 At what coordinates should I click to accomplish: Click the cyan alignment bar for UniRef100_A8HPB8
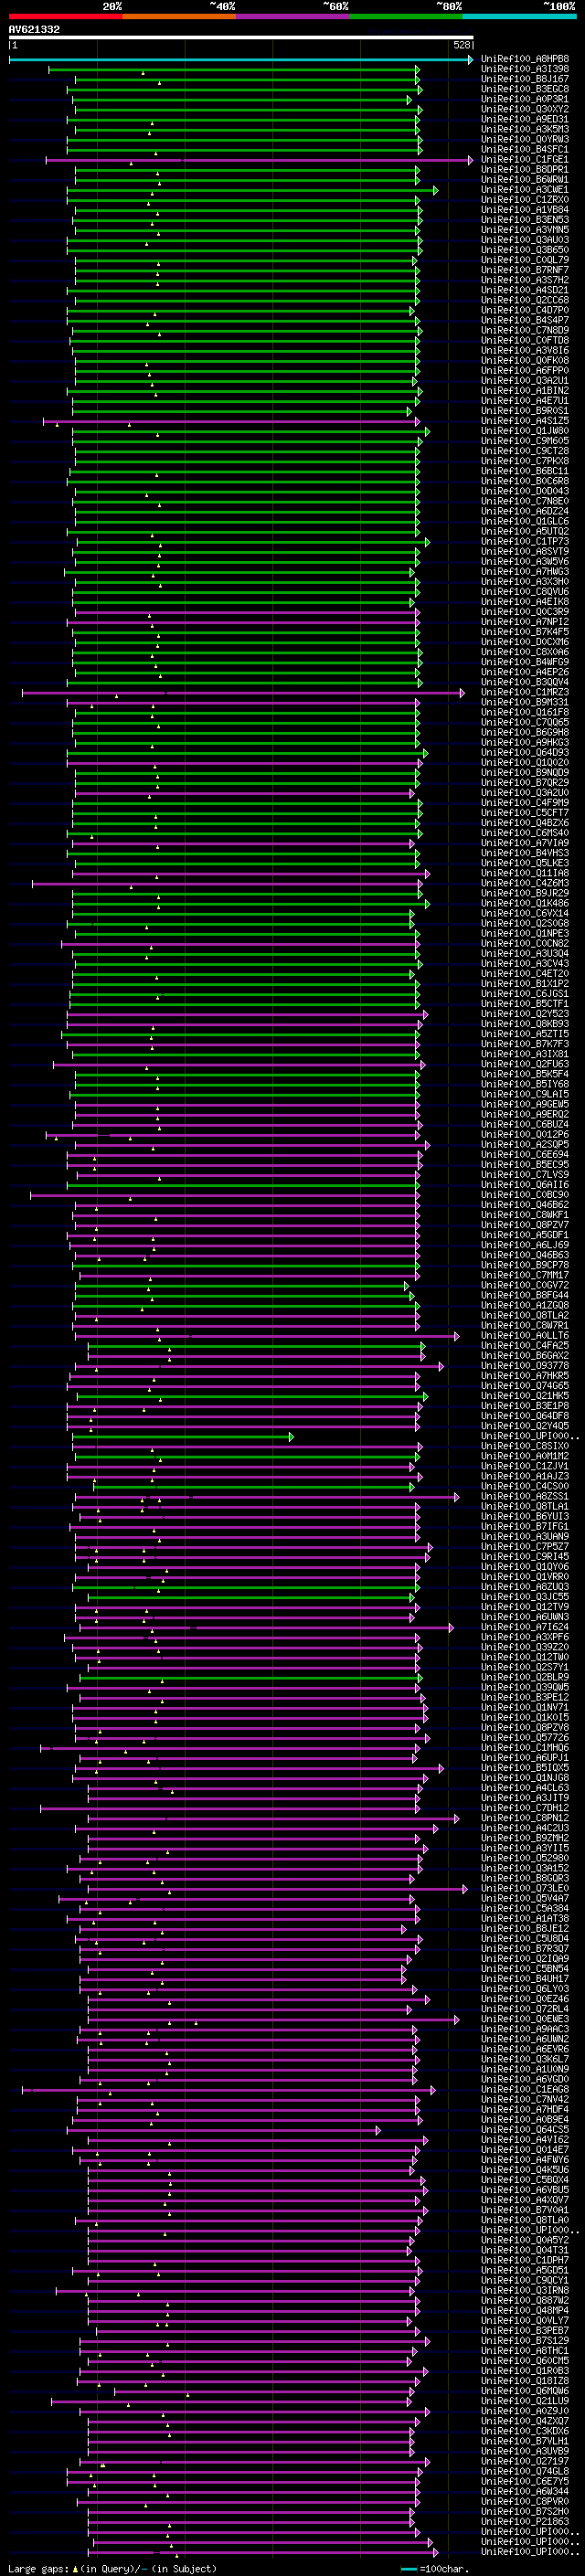click(x=241, y=60)
